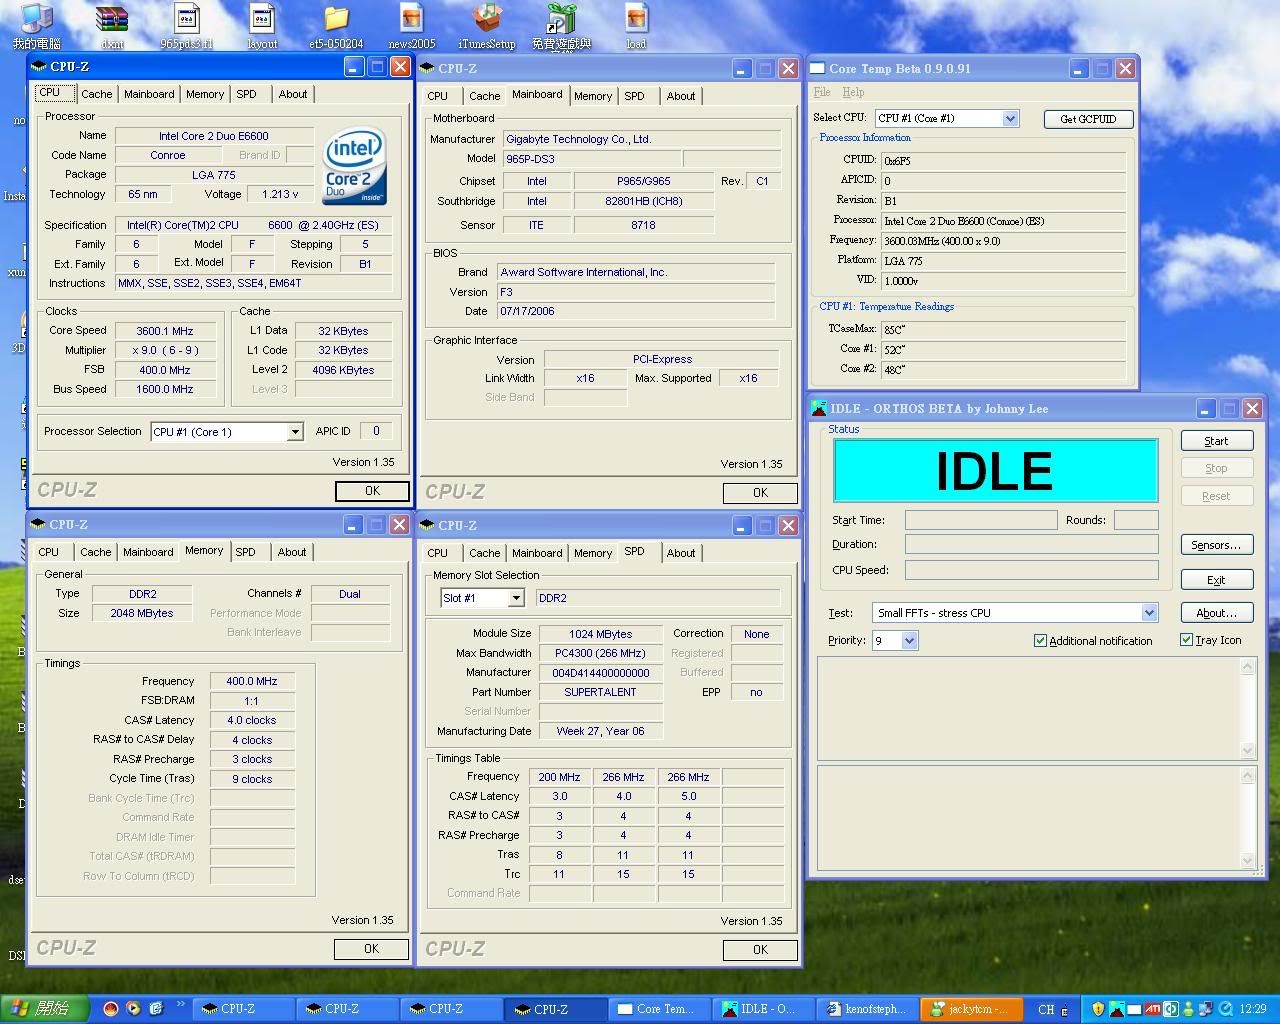Open the et5-050204 folder on desktop
This screenshot has height=1024, width=1280.
(x=337, y=22)
